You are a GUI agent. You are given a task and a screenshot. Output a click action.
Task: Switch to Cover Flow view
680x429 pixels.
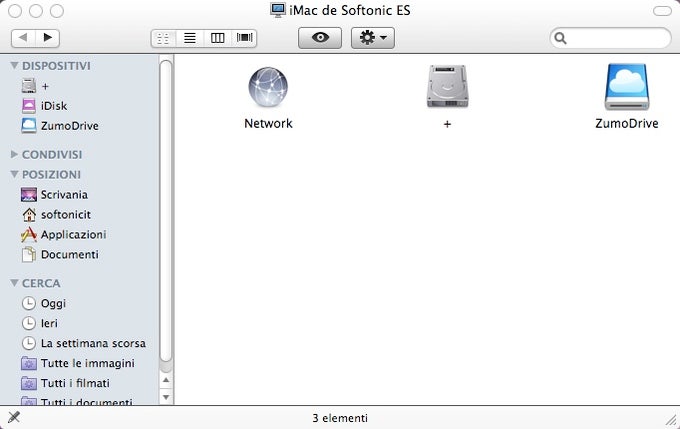point(245,38)
